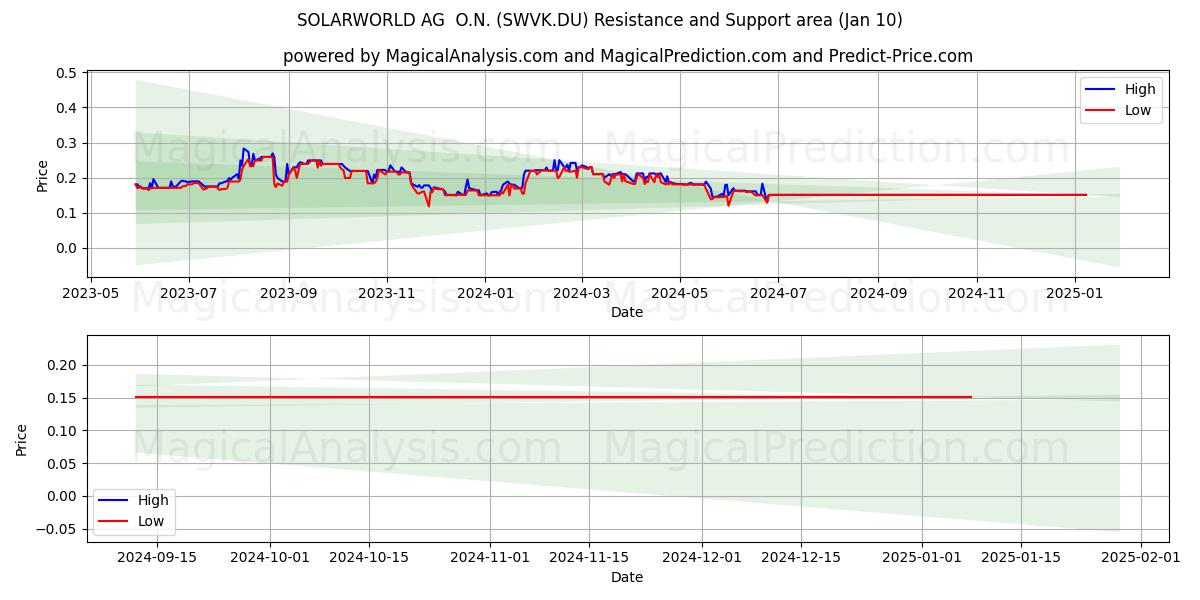Click the '0.1' y-axis label in the top chart
This screenshot has width=1200, height=600.
(67, 213)
